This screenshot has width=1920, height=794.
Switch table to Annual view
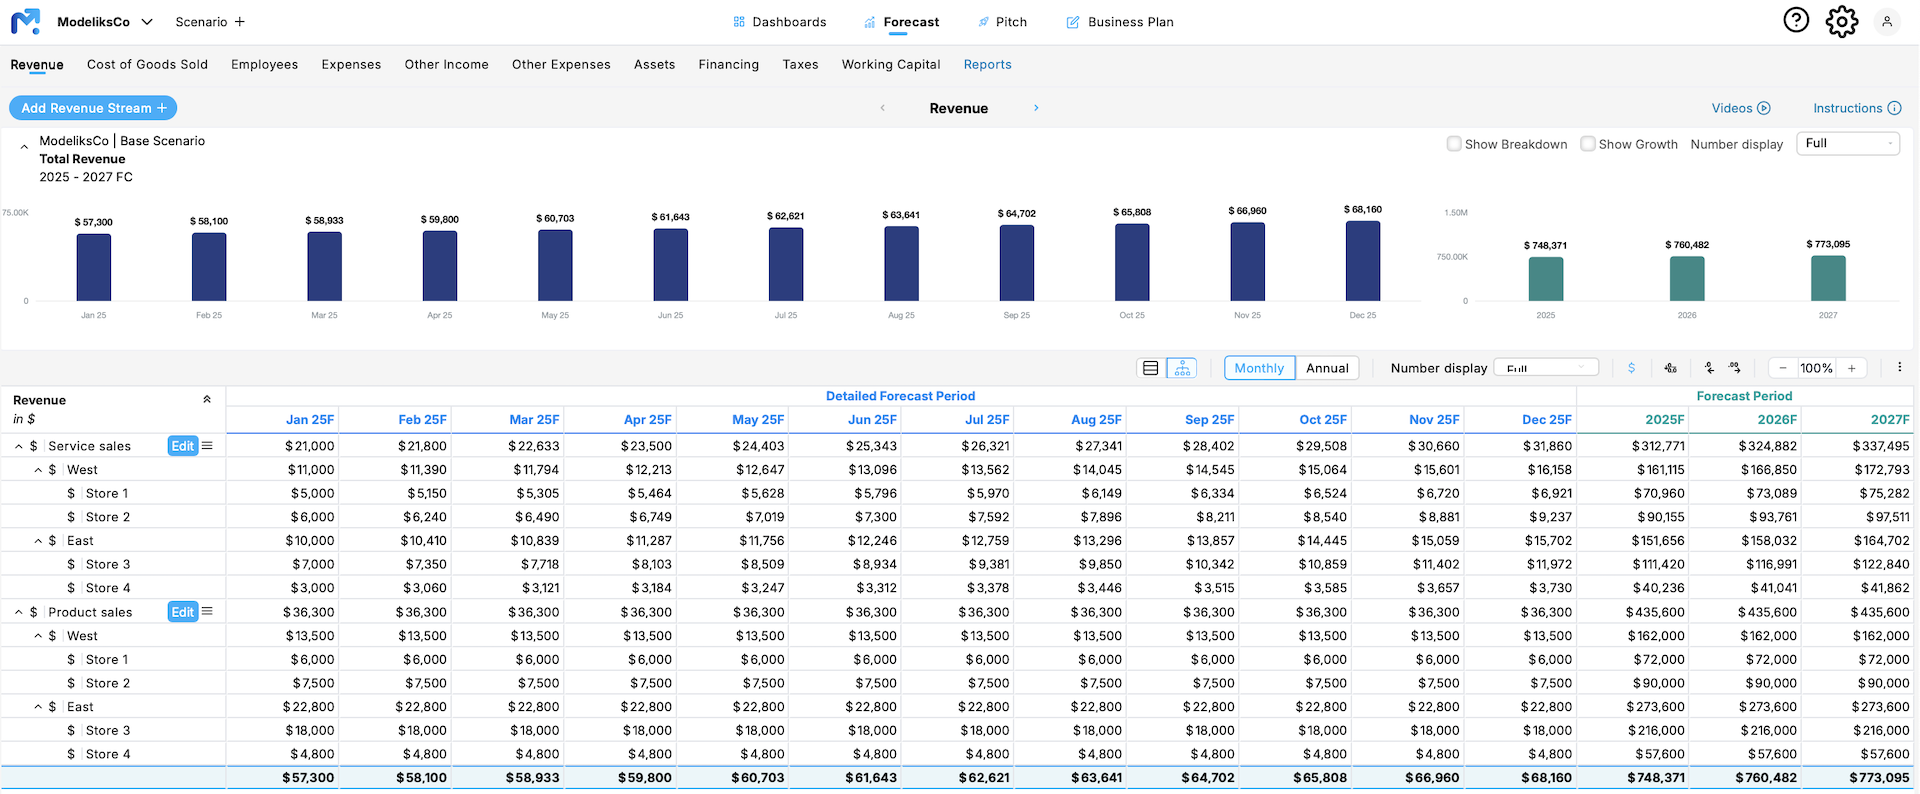pyautogui.click(x=1327, y=368)
